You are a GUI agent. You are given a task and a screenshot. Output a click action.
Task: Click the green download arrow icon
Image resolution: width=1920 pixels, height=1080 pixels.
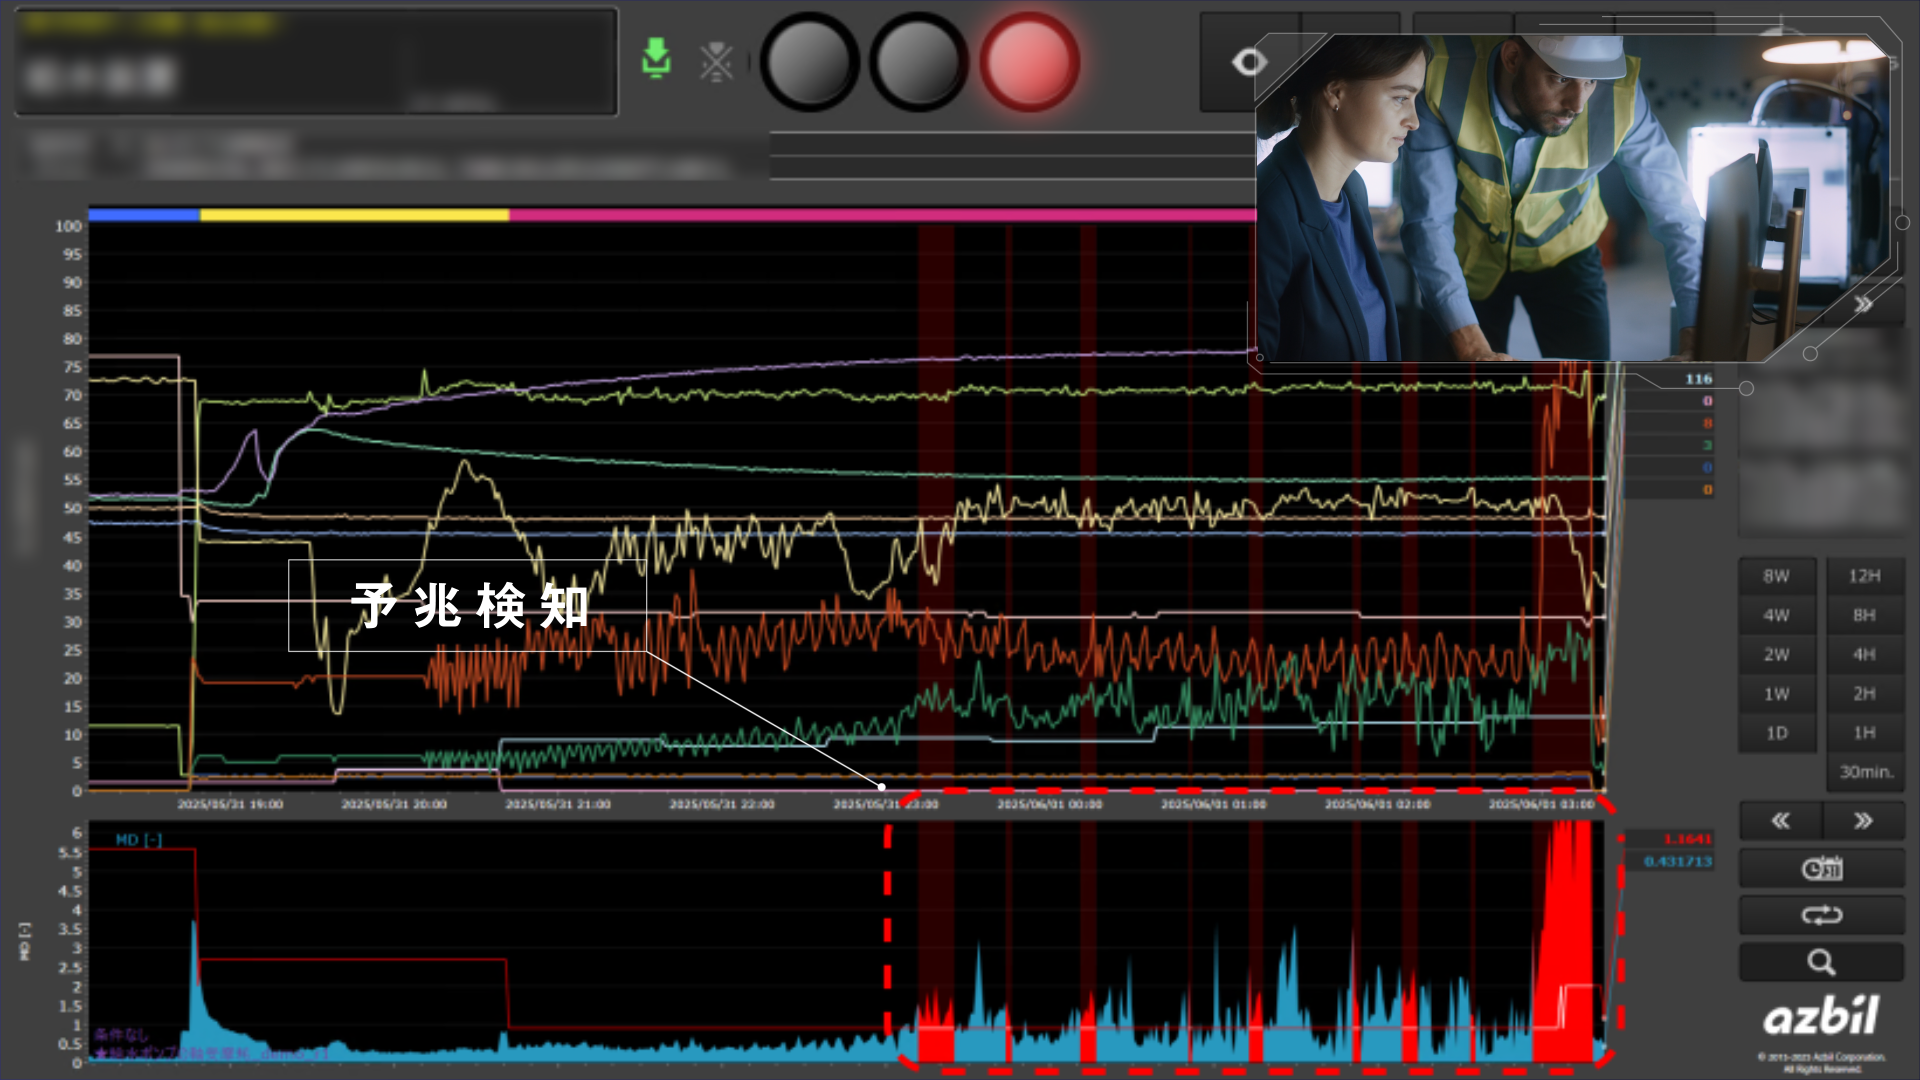656,58
